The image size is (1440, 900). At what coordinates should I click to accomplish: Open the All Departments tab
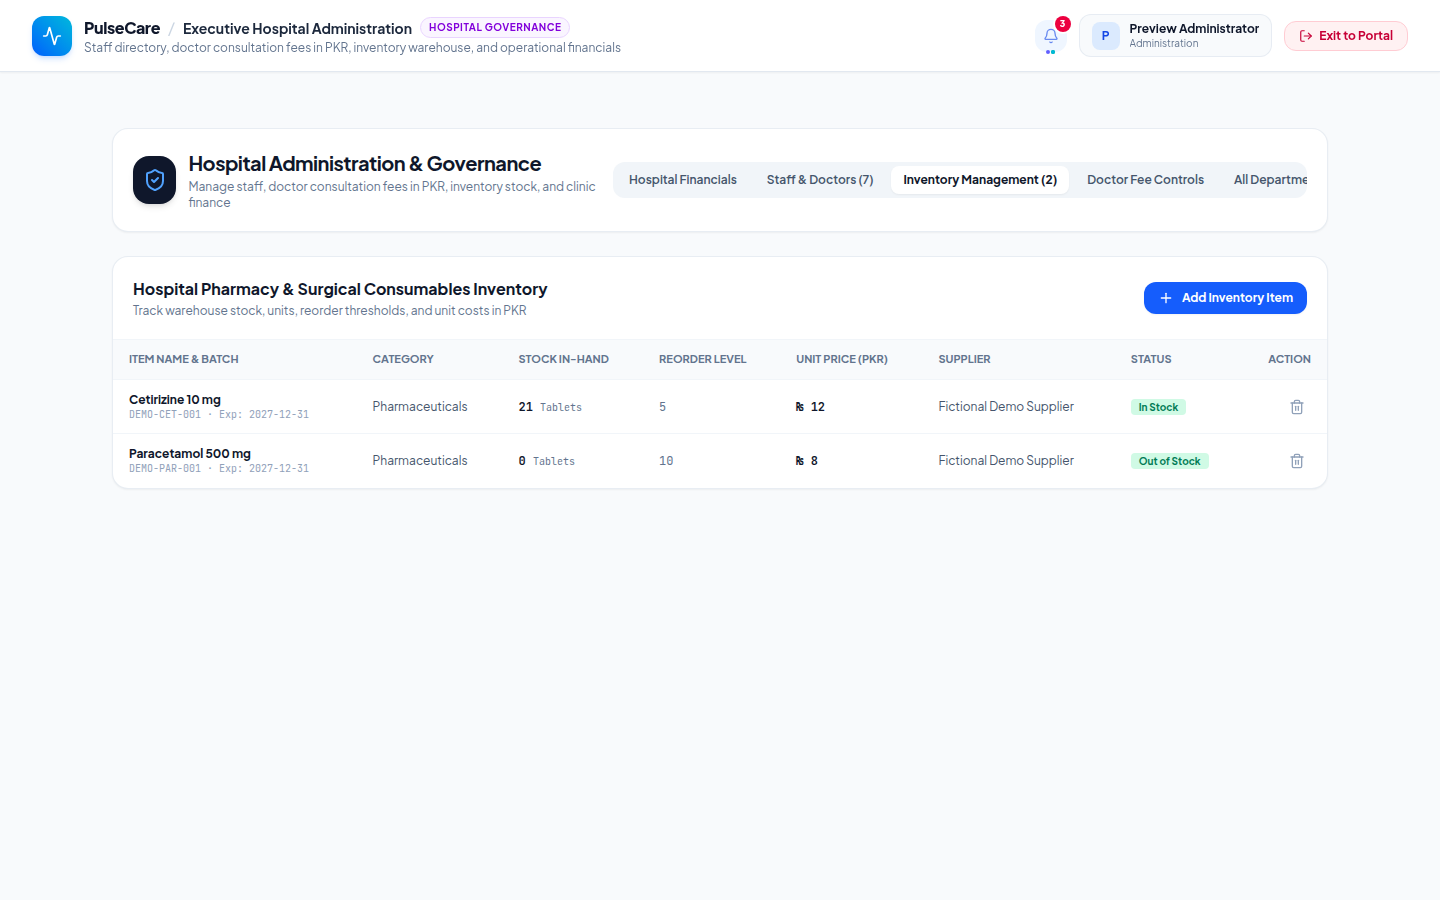click(x=1270, y=180)
